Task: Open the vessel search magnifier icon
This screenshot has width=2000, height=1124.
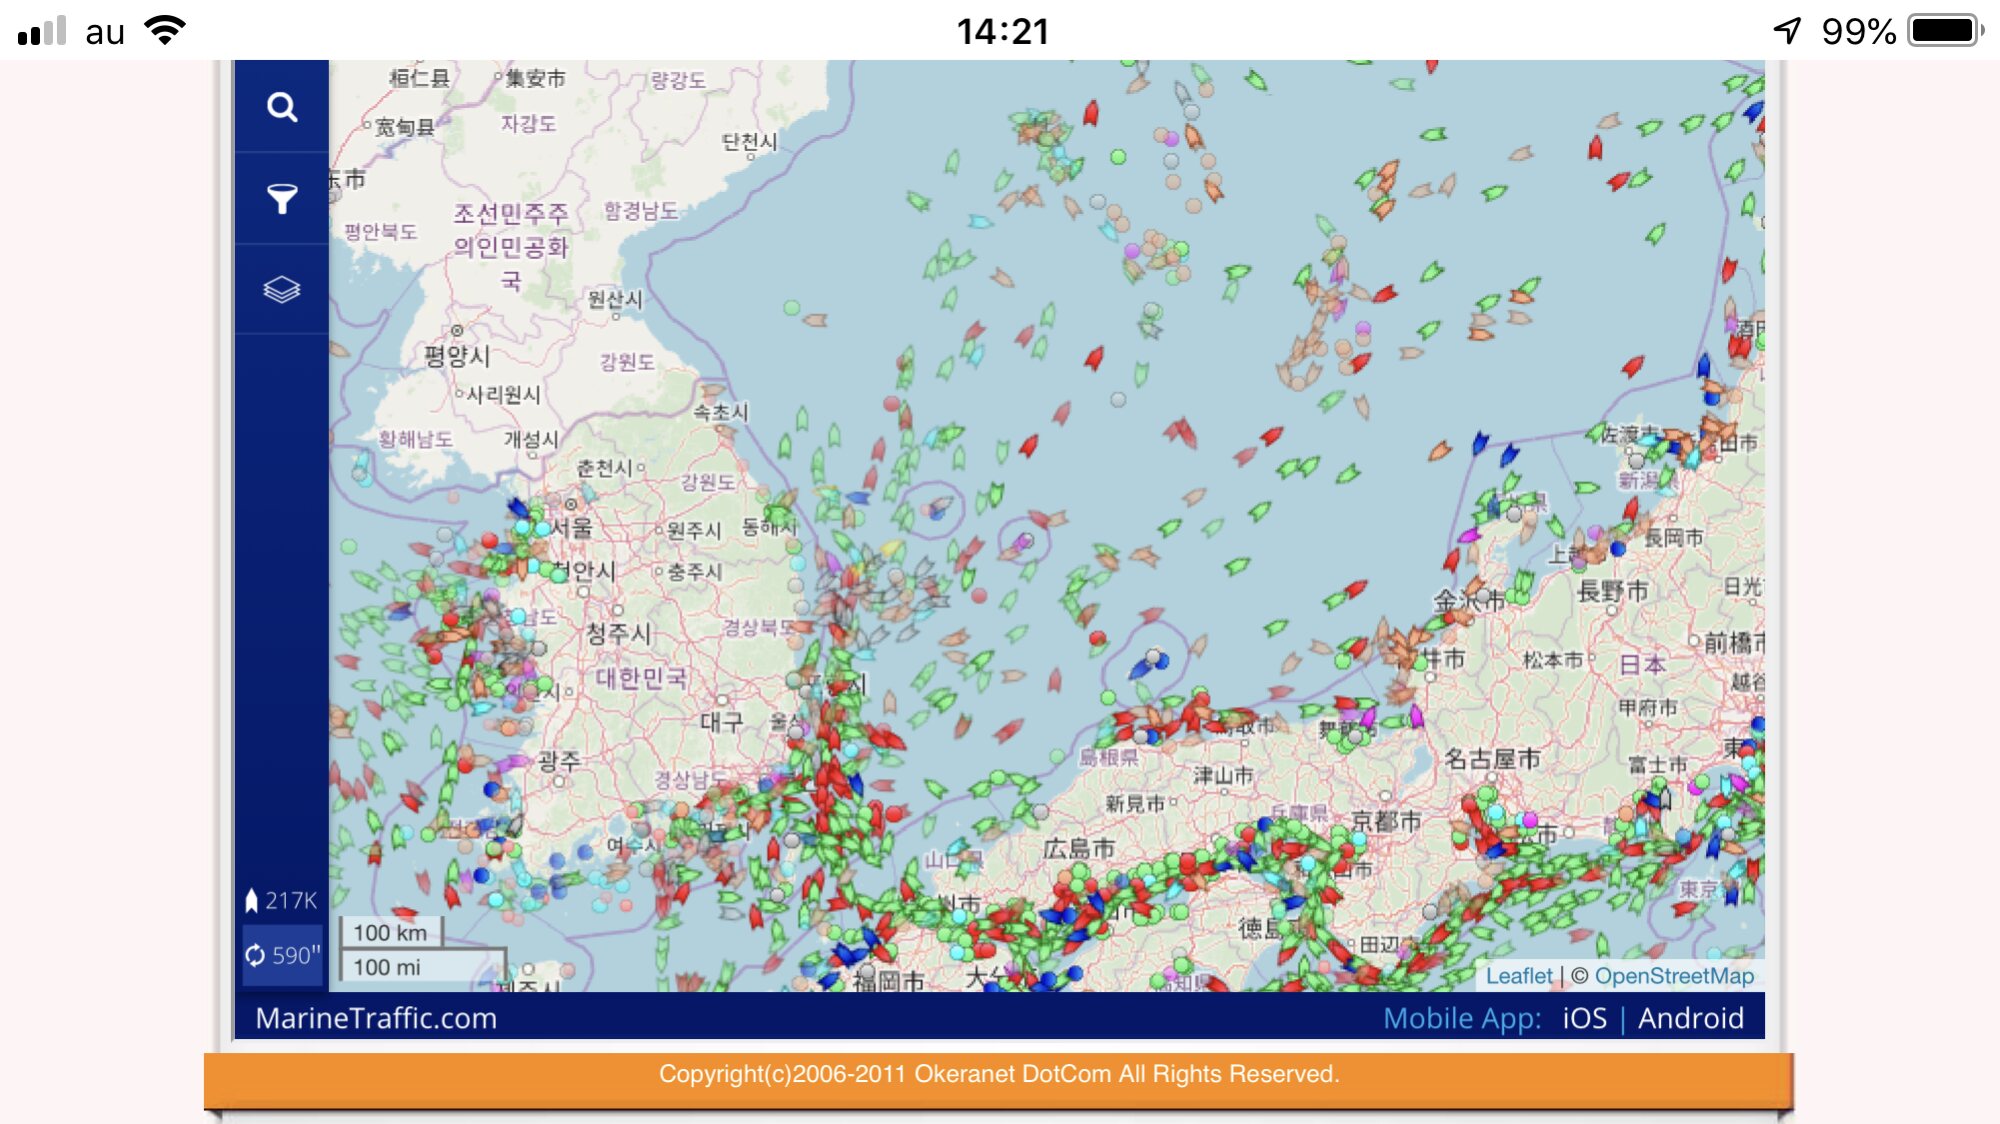Action: click(x=282, y=107)
